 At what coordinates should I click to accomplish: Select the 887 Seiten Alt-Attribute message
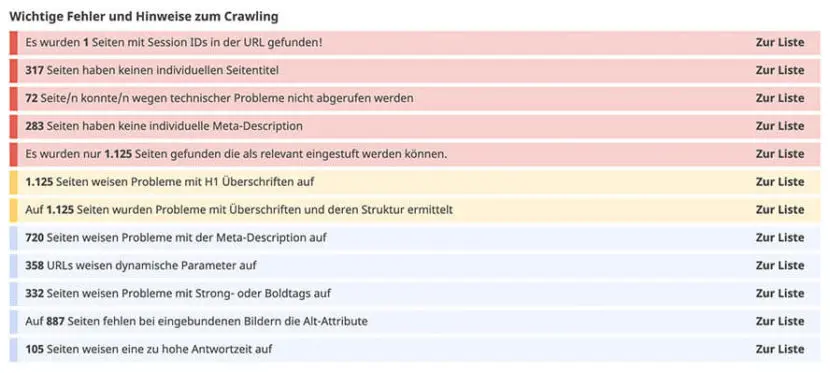click(196, 322)
